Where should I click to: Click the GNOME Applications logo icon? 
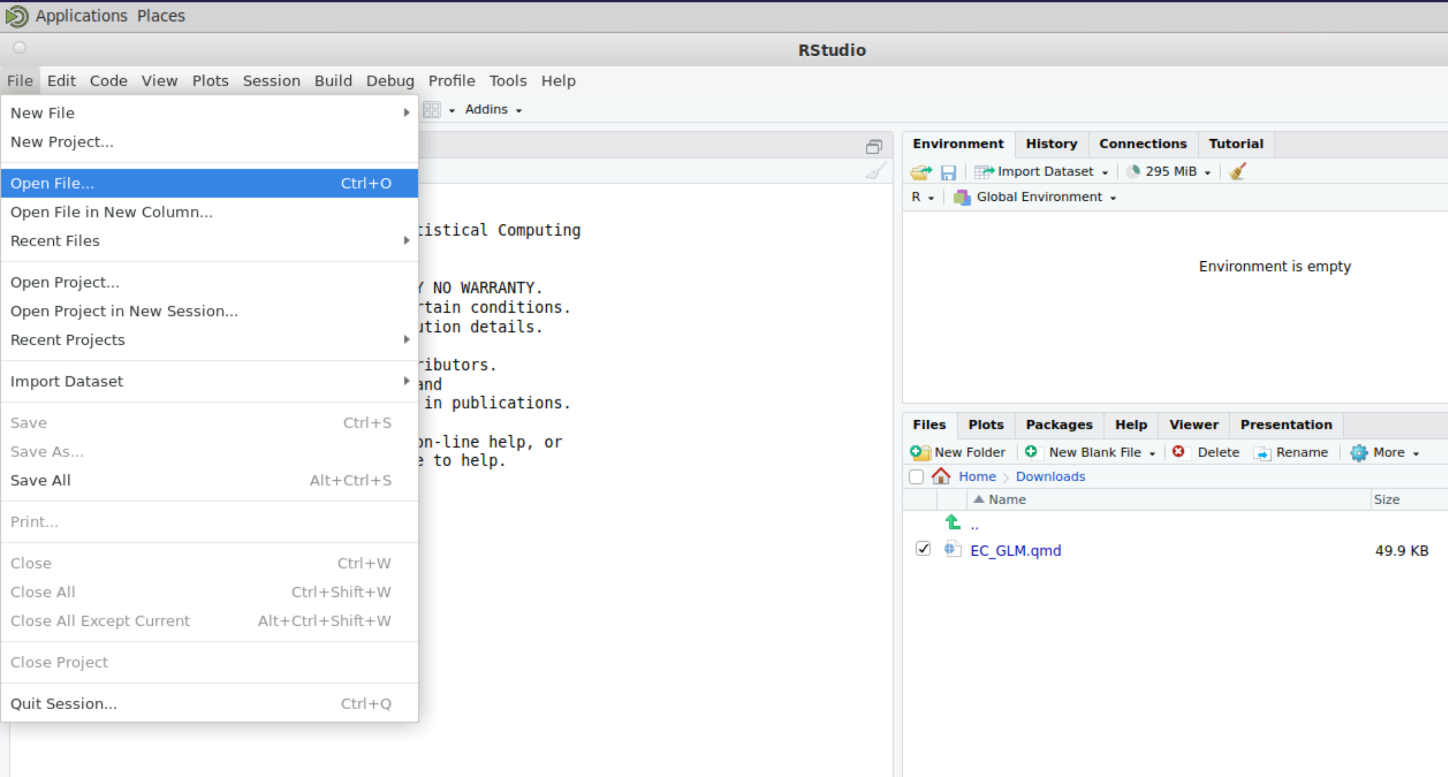[x=17, y=16]
